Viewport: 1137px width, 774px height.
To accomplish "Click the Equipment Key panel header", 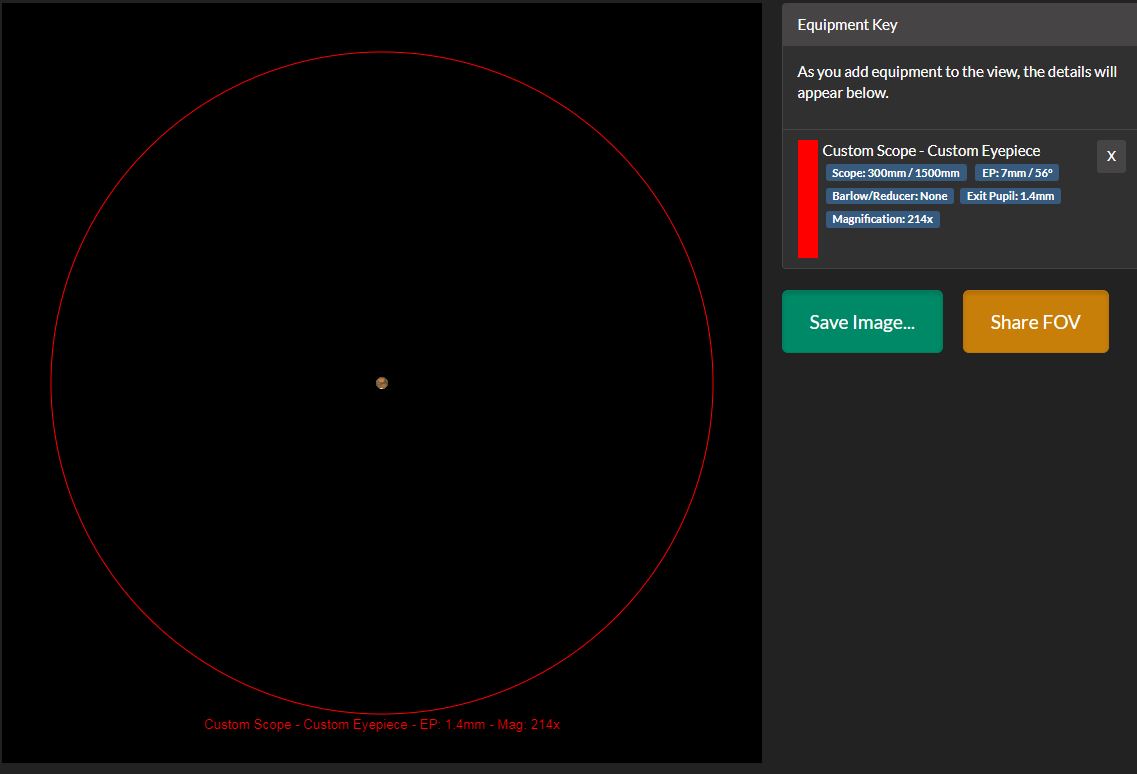I will (959, 25).
